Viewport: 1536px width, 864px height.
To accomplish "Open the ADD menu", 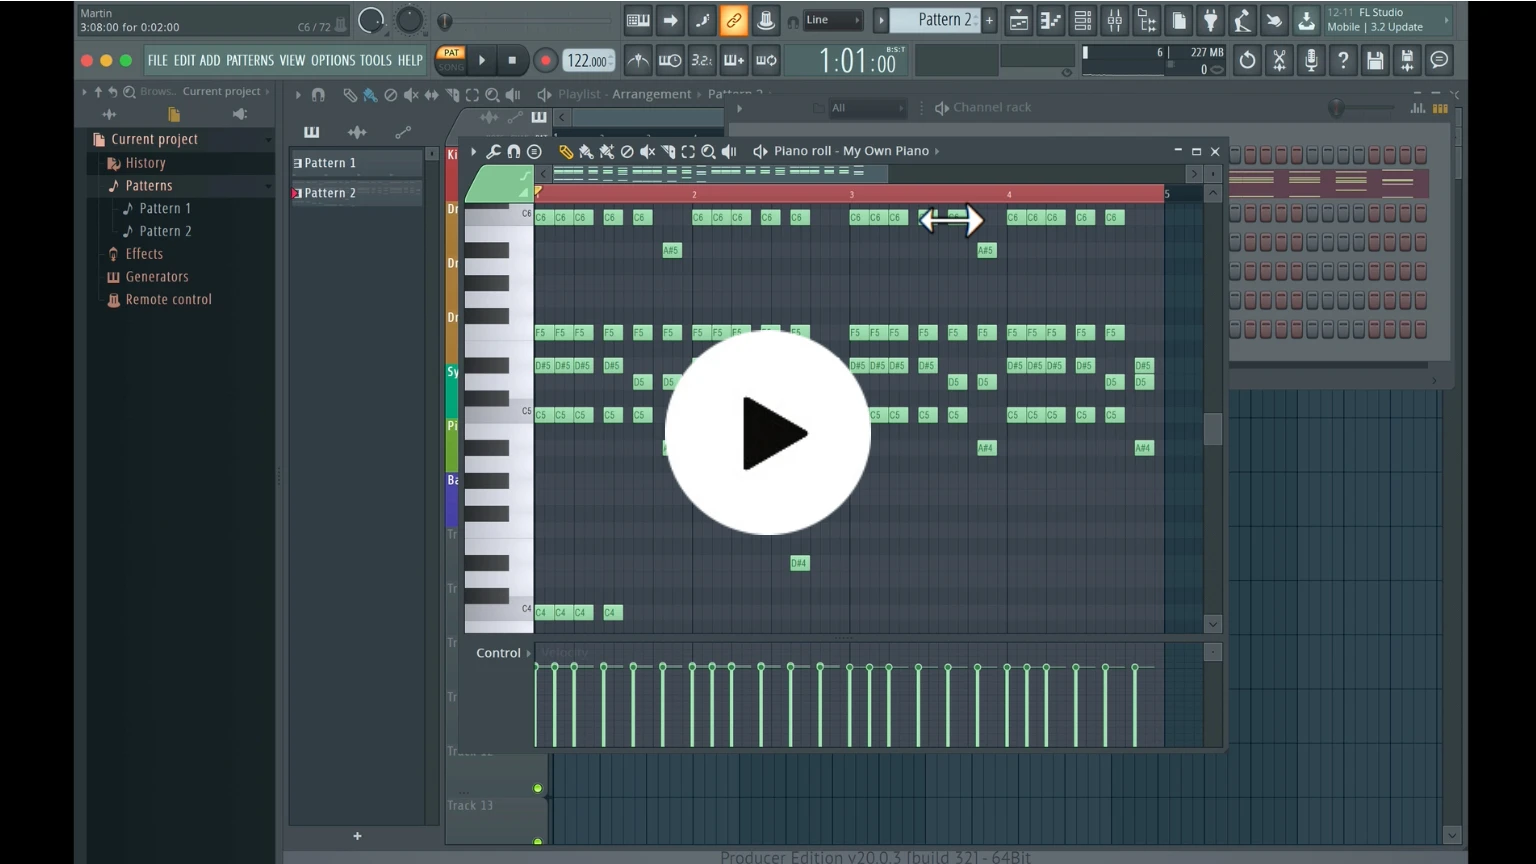I will pos(210,61).
